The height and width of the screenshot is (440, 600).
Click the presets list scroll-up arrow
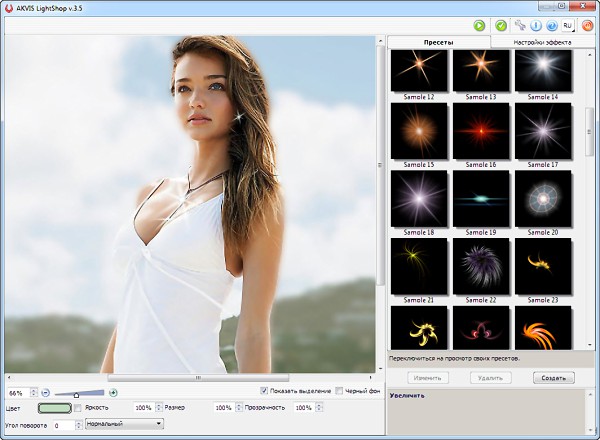[589, 54]
